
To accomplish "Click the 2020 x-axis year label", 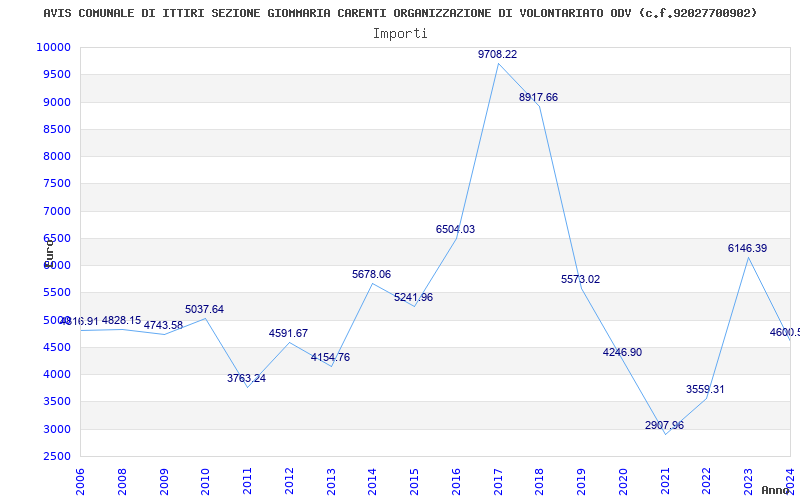I will [x=623, y=482].
